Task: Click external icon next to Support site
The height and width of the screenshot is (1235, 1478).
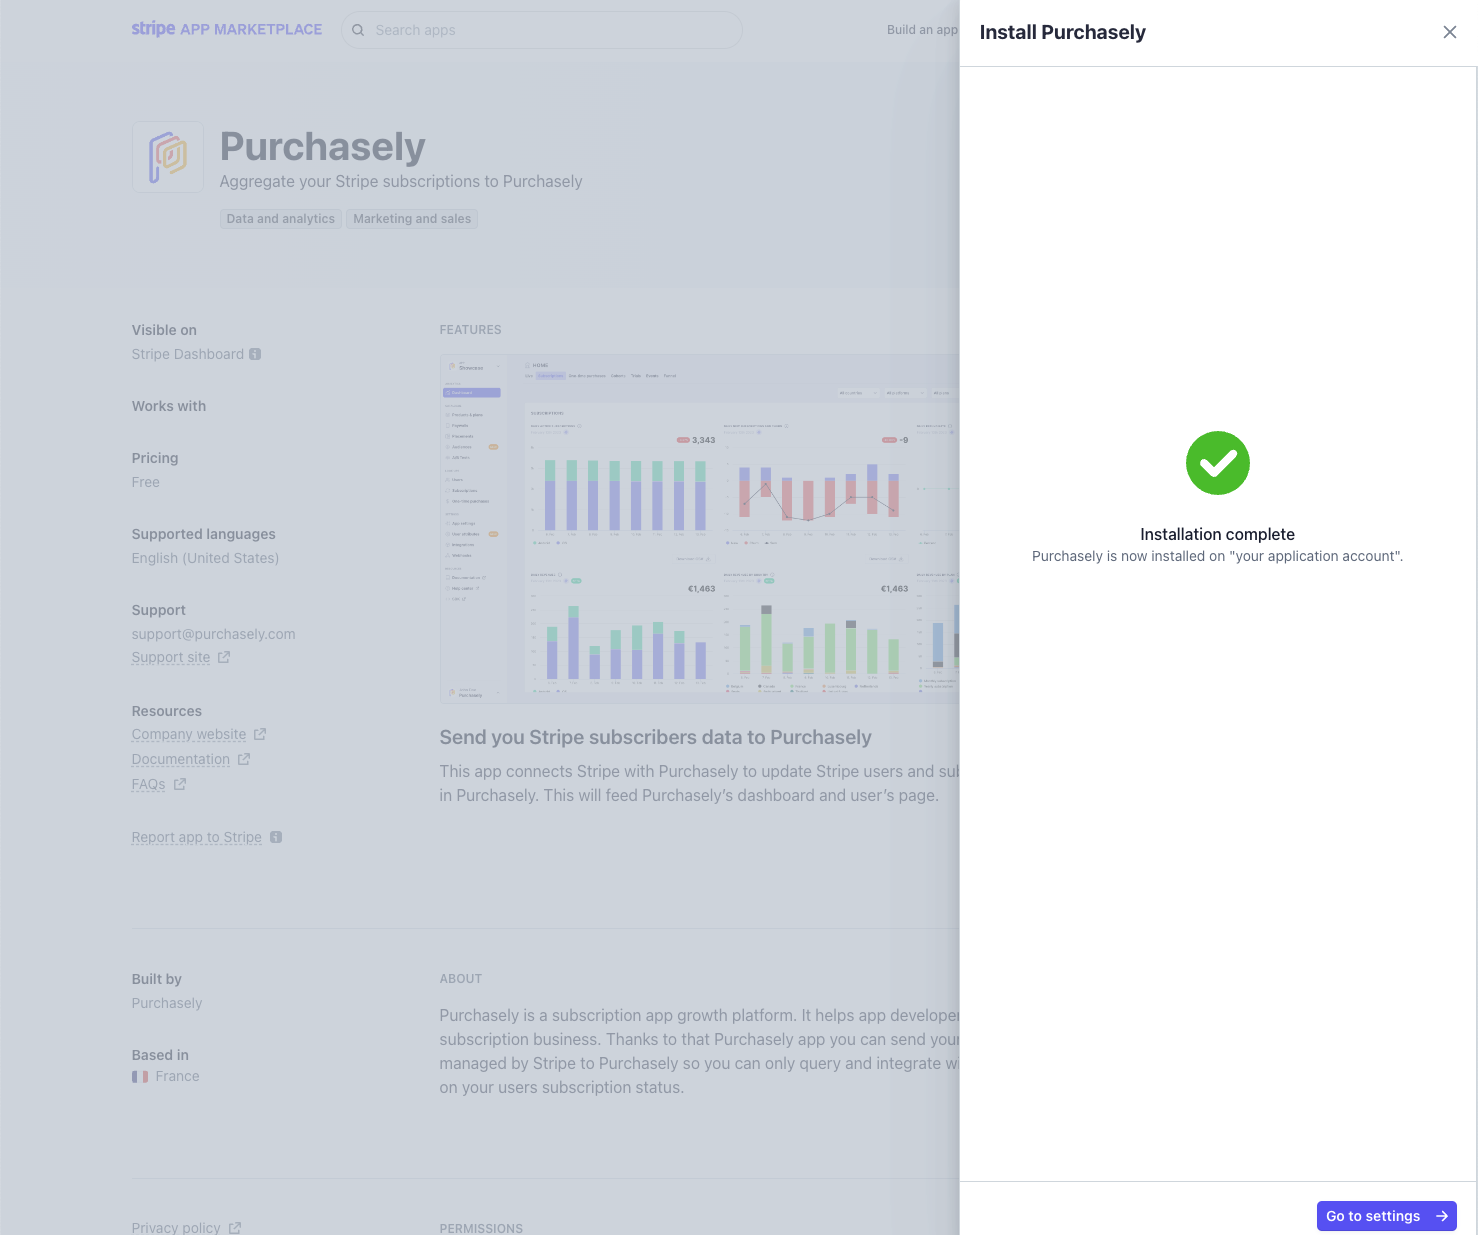Action: pos(224,657)
